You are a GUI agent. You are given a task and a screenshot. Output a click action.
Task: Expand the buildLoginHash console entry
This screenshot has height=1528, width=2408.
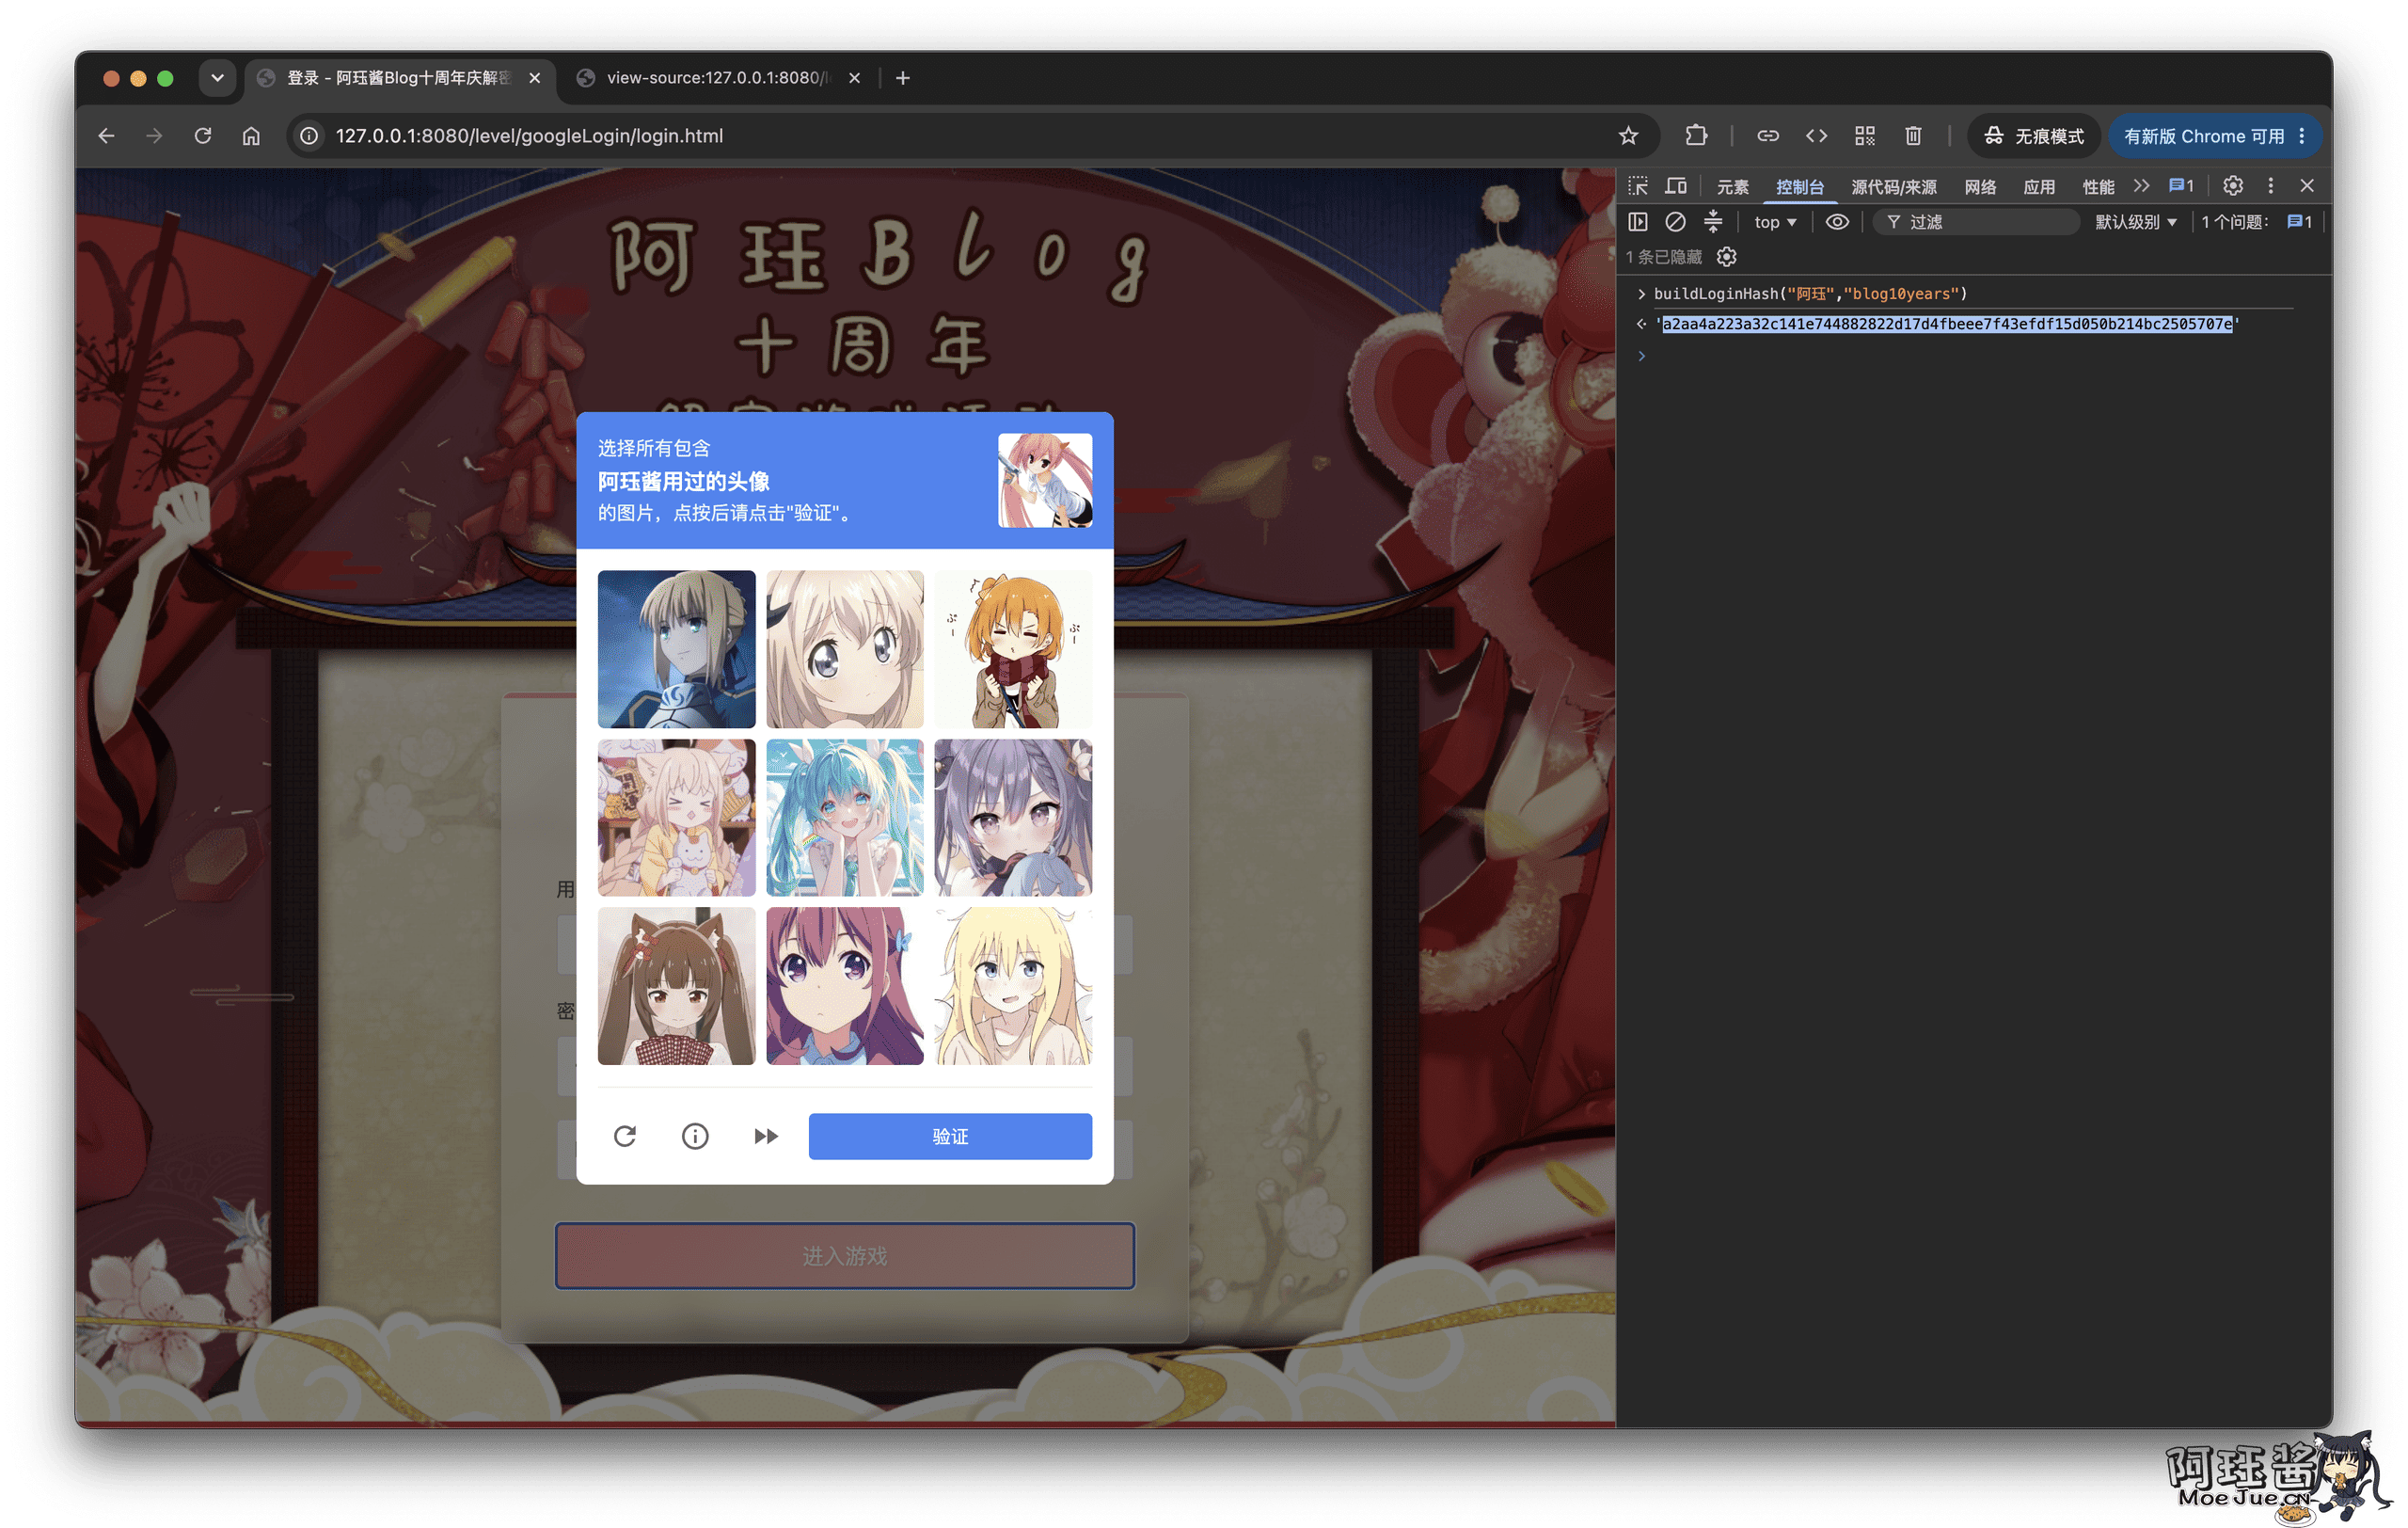1641,294
